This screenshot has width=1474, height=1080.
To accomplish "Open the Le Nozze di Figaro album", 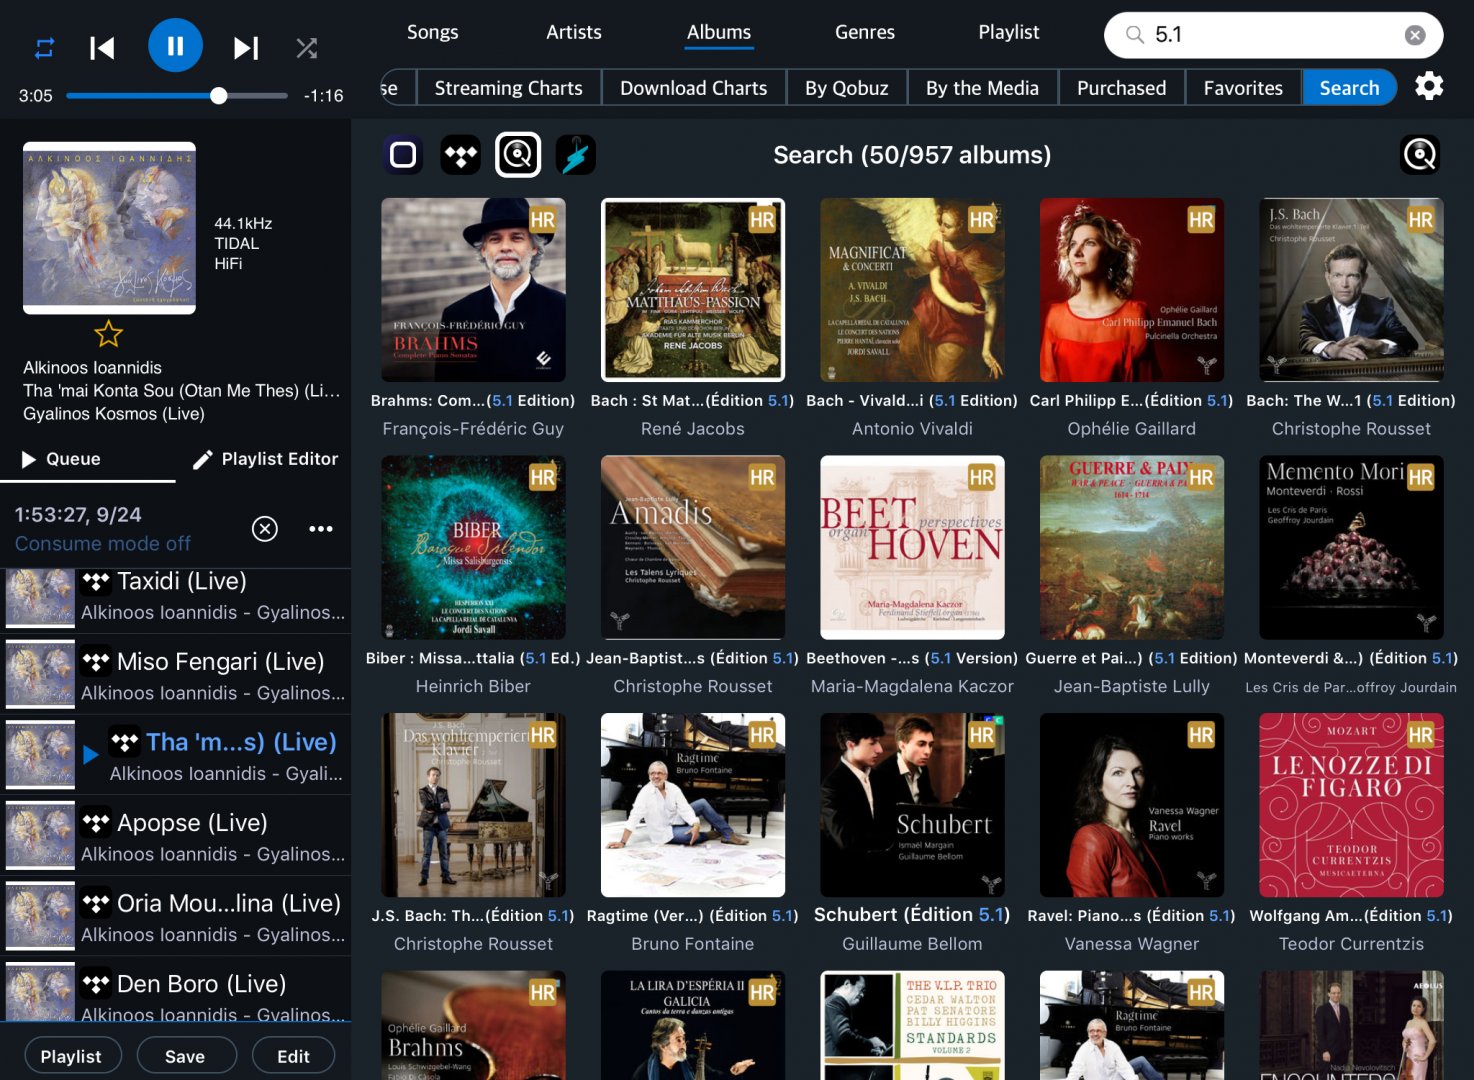I will 1351,805.
